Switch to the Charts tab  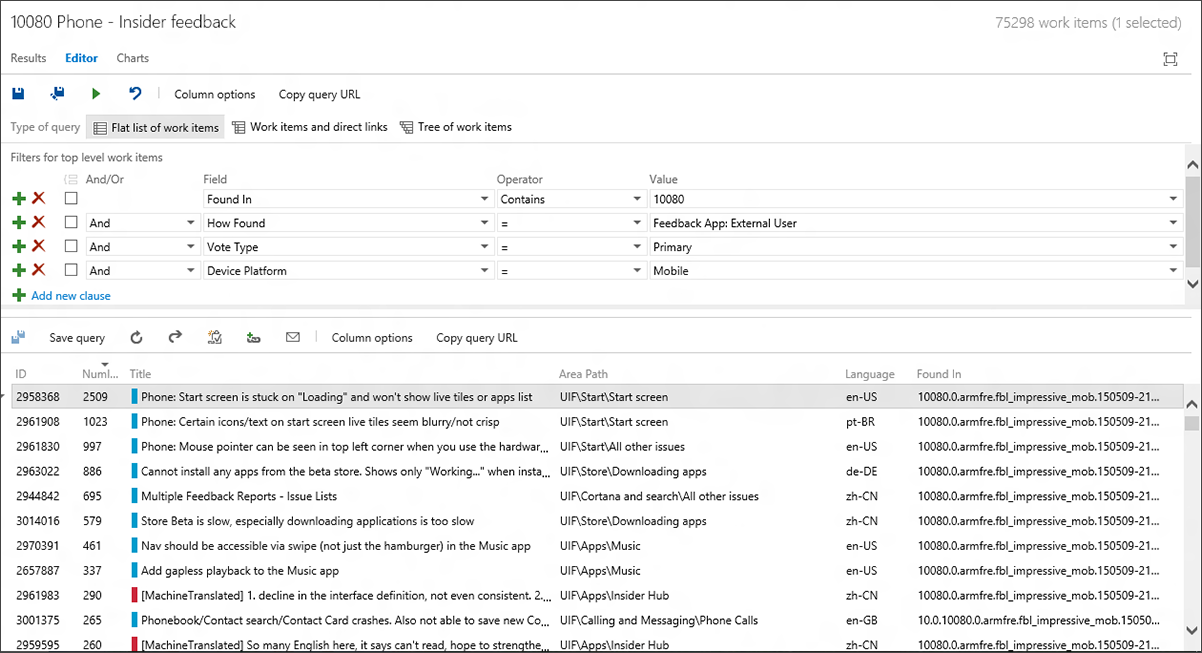132,58
